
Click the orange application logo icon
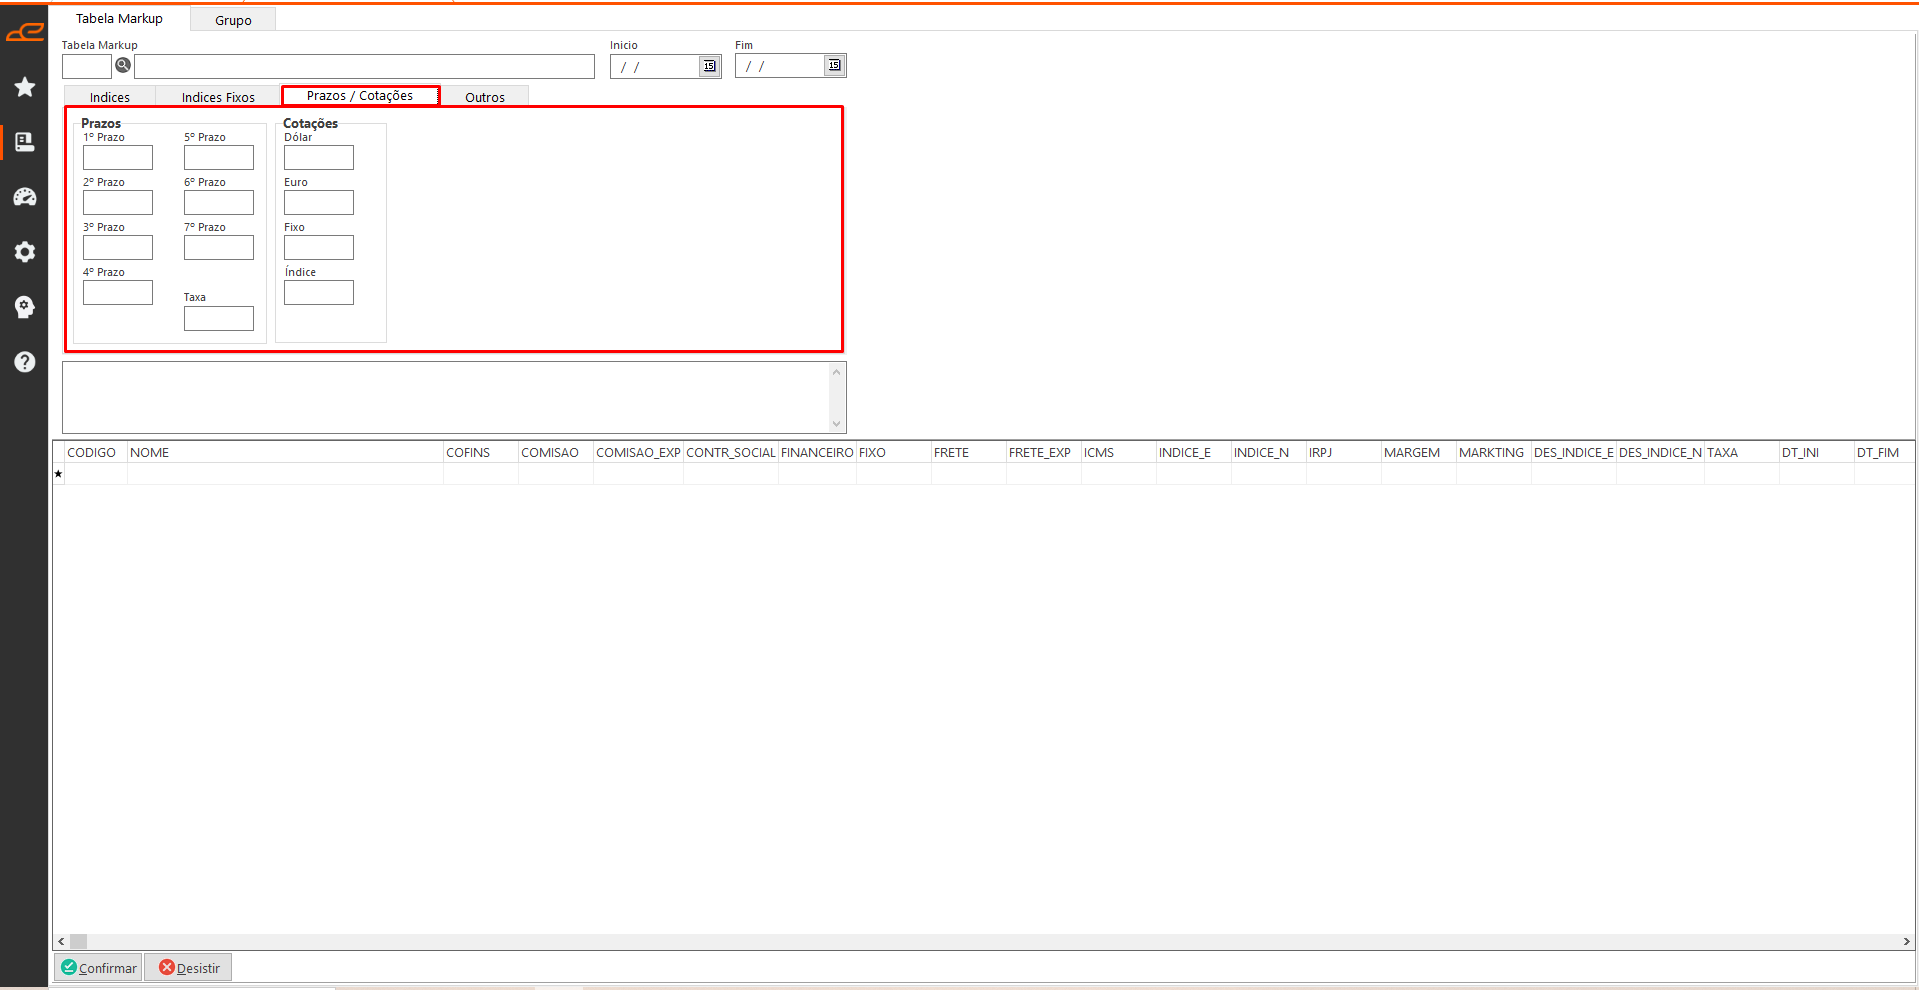click(25, 33)
